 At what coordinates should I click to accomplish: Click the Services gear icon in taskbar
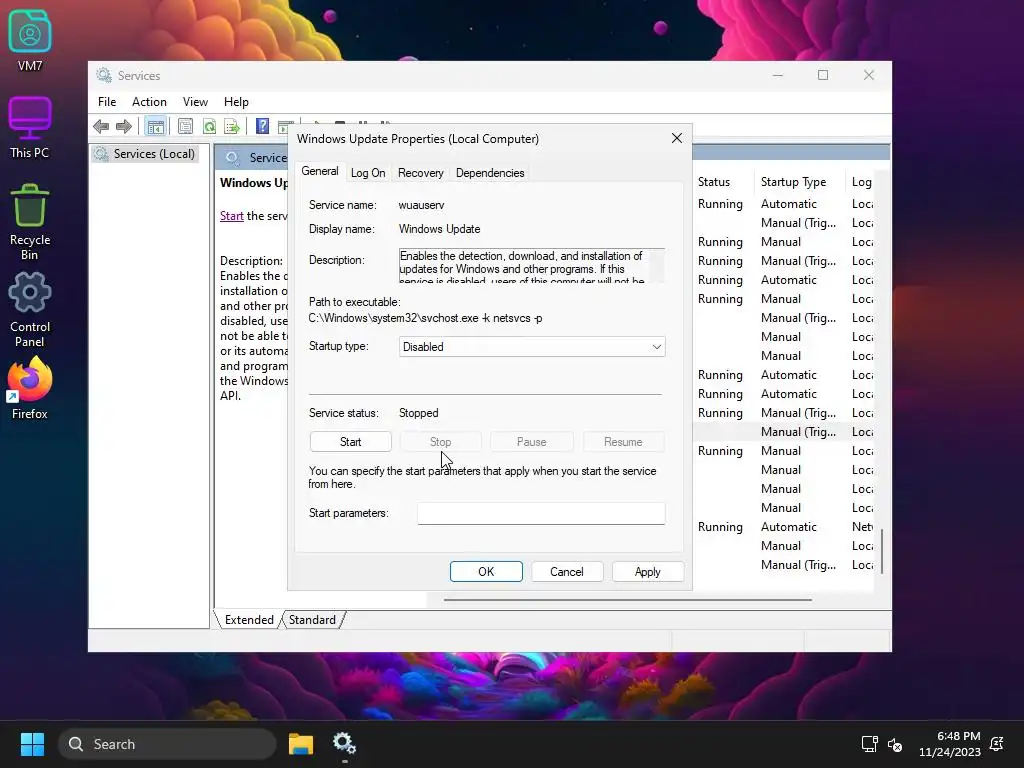click(x=344, y=744)
